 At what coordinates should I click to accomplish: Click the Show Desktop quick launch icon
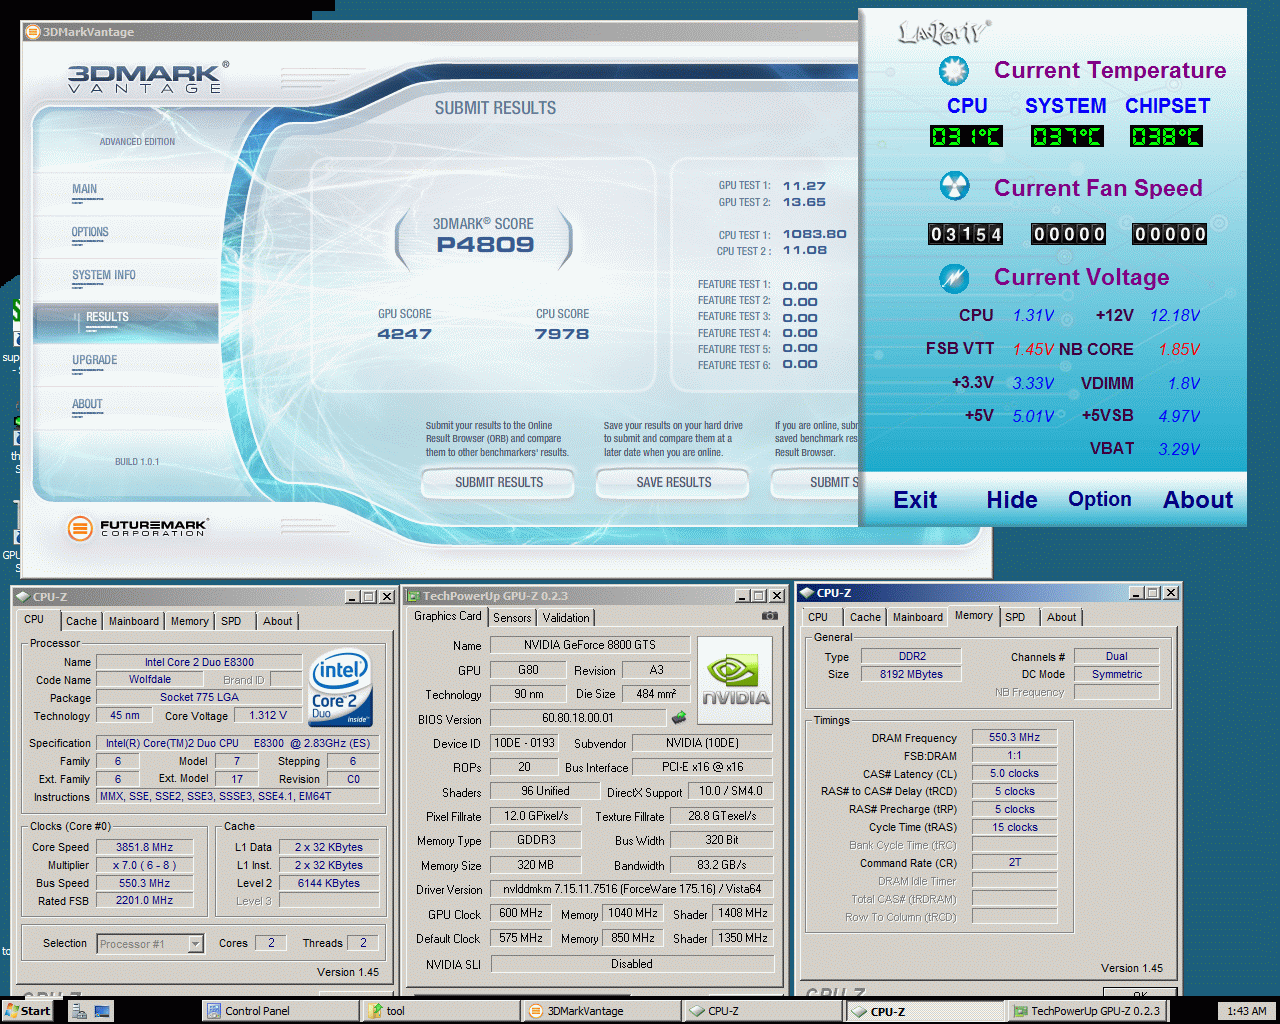[102, 1011]
